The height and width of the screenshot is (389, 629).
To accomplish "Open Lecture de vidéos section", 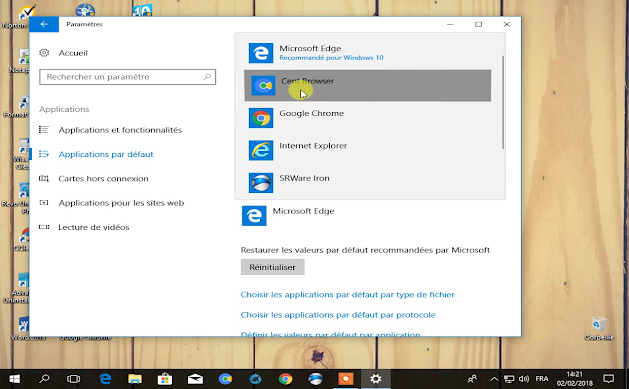I will coord(84,227).
